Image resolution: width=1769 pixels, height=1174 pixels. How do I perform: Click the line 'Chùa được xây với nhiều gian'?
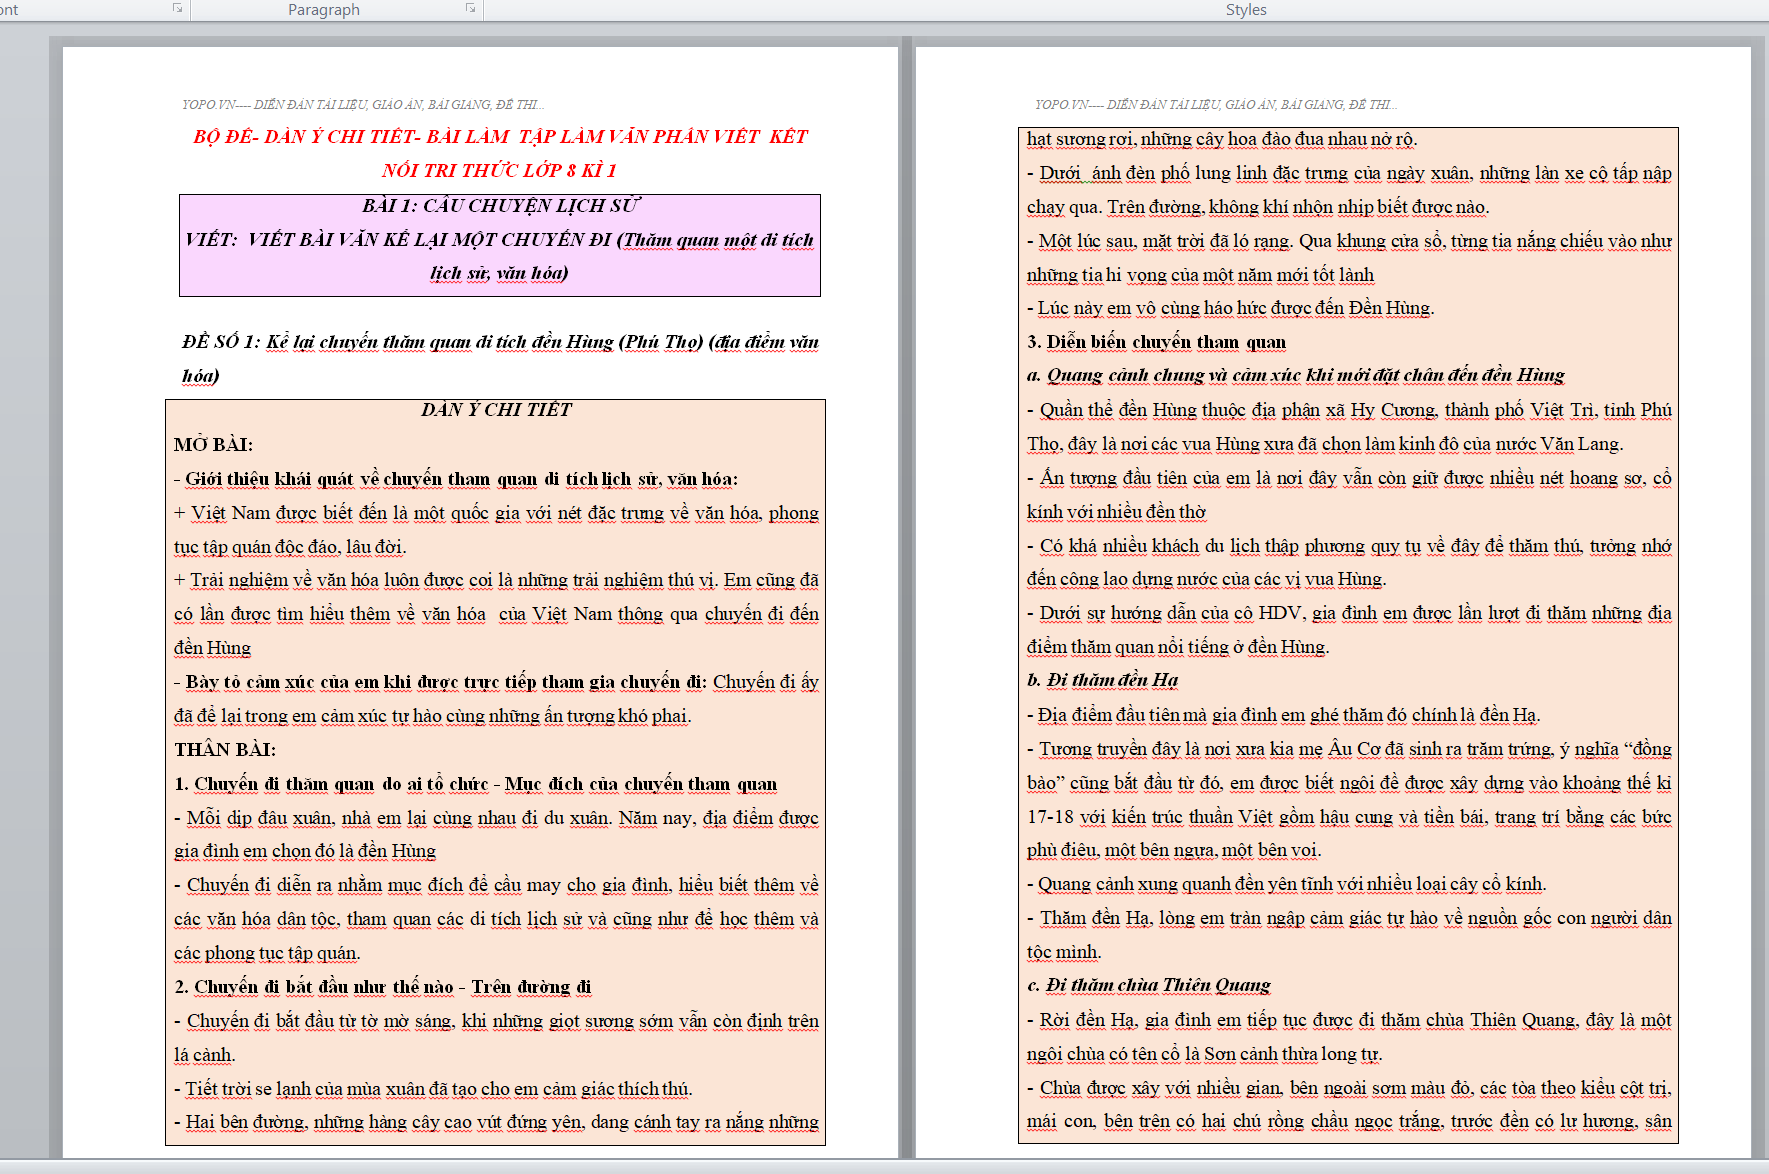pos(1349,1088)
